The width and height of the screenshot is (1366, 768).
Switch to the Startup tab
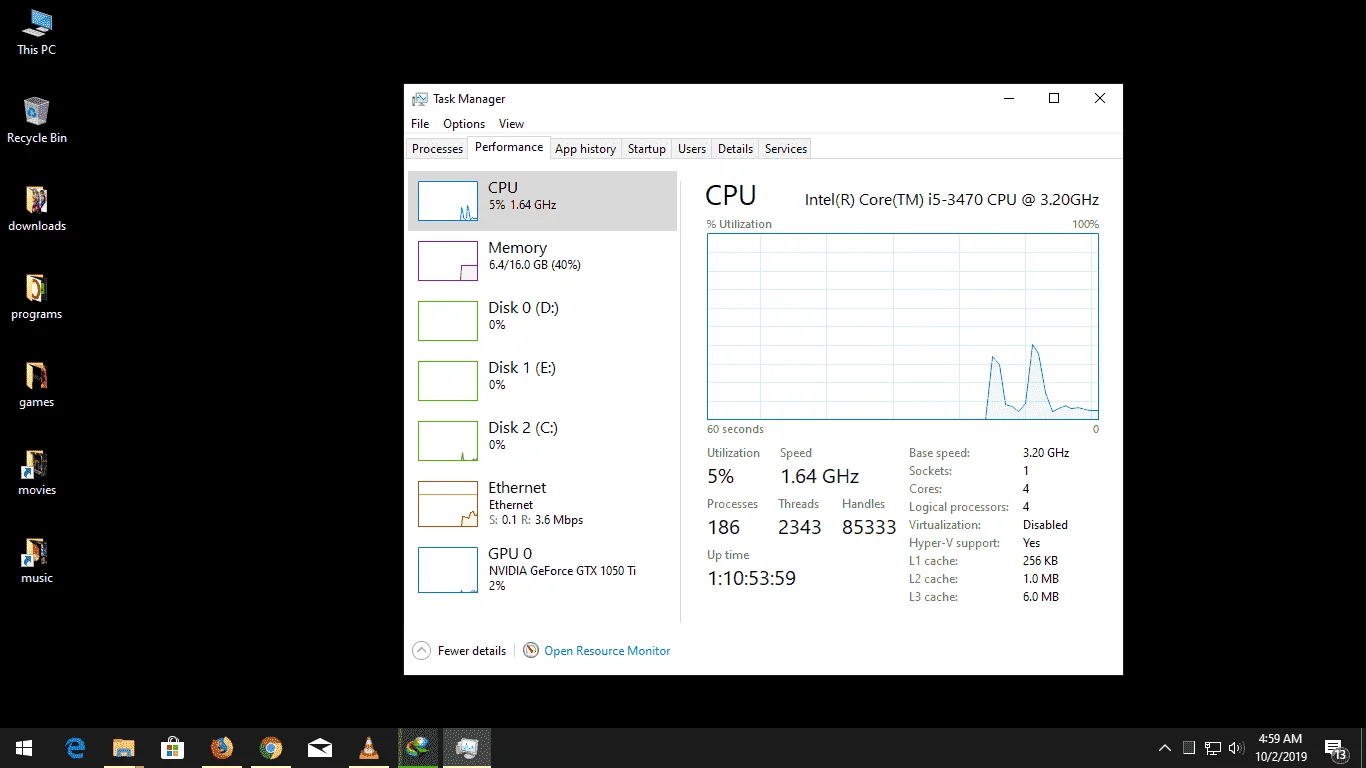(x=646, y=149)
